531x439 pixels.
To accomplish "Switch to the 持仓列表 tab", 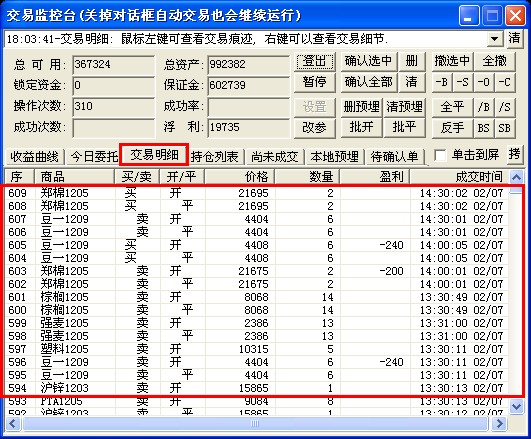I will (215, 157).
